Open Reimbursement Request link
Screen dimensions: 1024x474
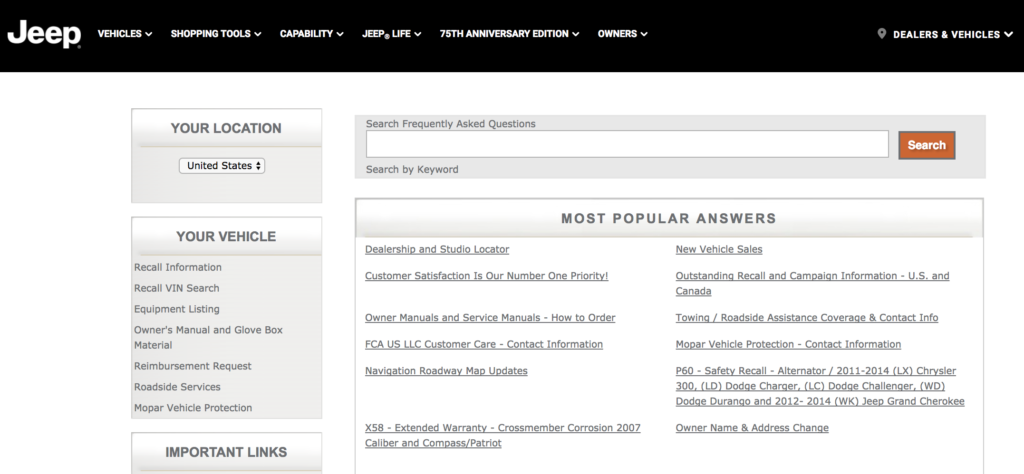(193, 366)
